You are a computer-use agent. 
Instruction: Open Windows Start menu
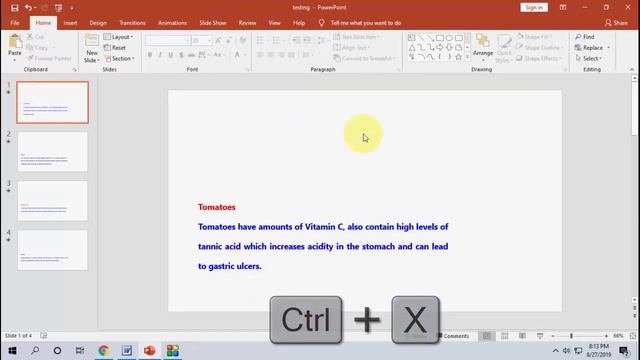coord(12,351)
